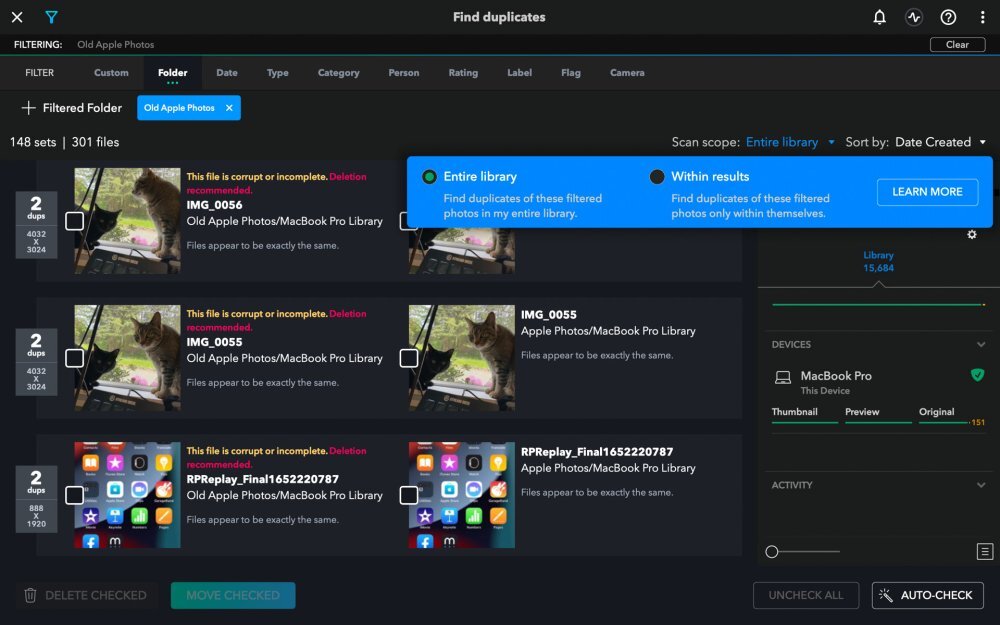
Task: Remove the Old Apple Photos filter chip
Action: pos(229,108)
